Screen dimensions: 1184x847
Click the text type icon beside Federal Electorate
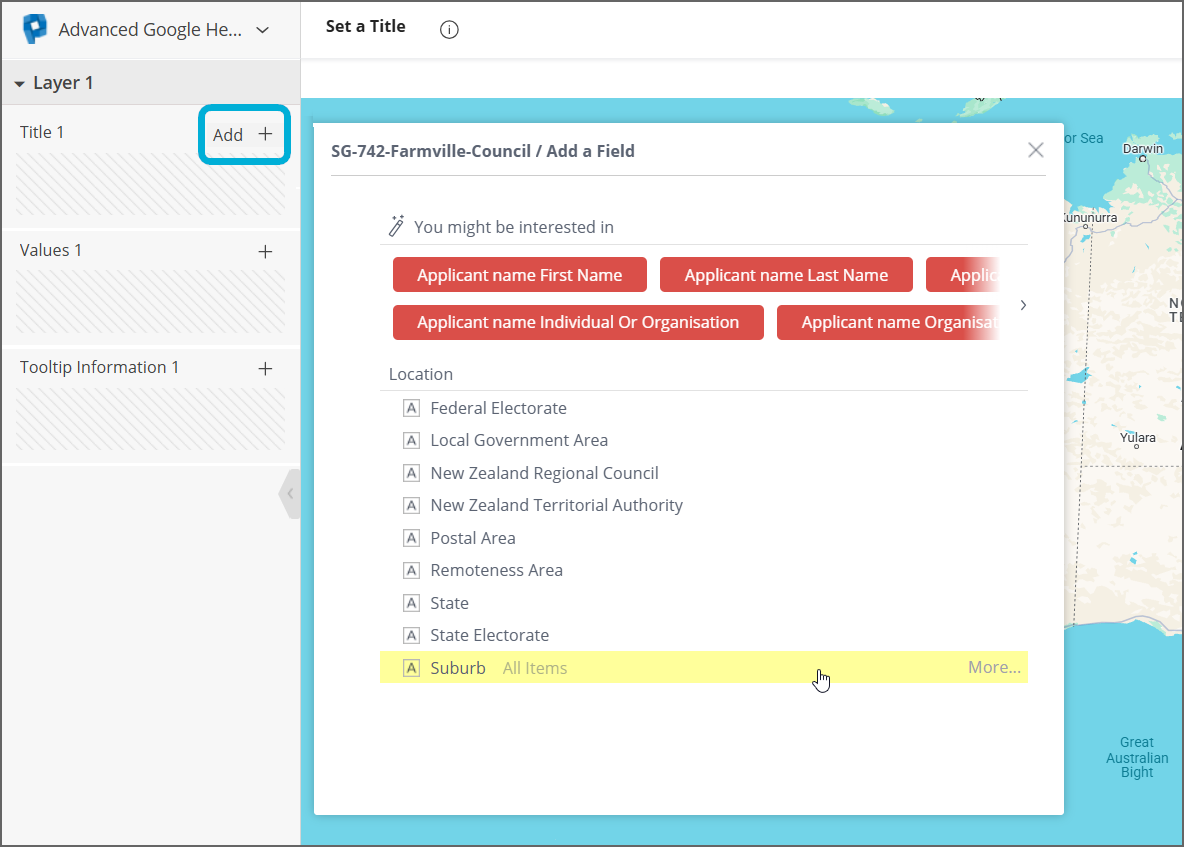[411, 408]
